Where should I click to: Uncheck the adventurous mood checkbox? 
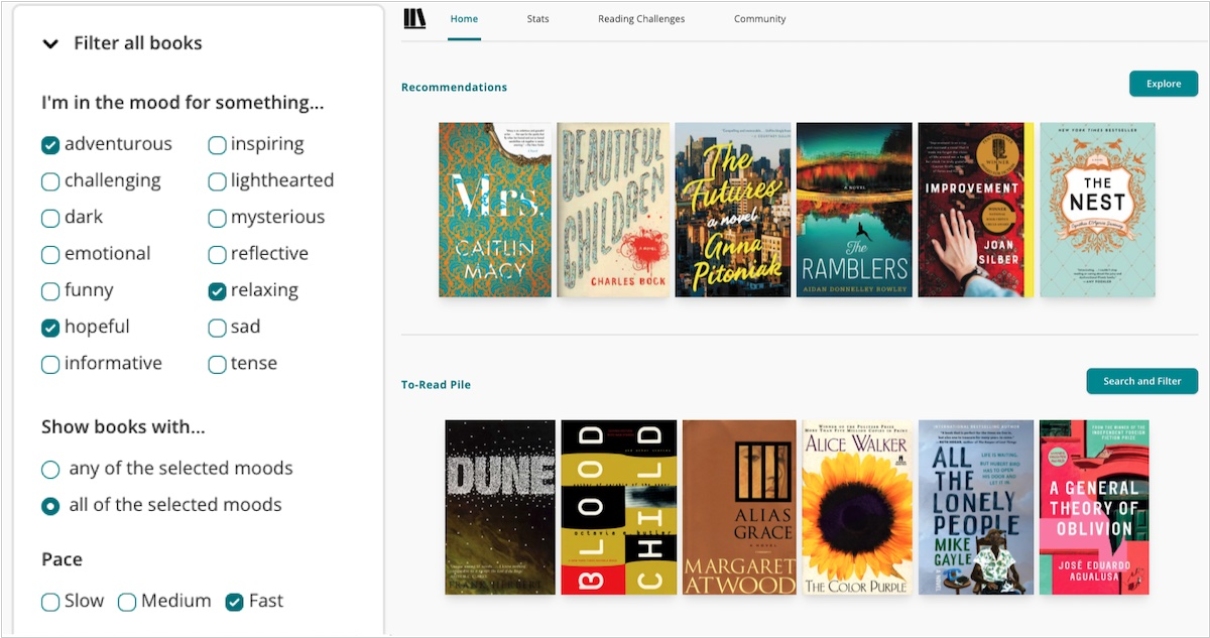pyautogui.click(x=50, y=145)
